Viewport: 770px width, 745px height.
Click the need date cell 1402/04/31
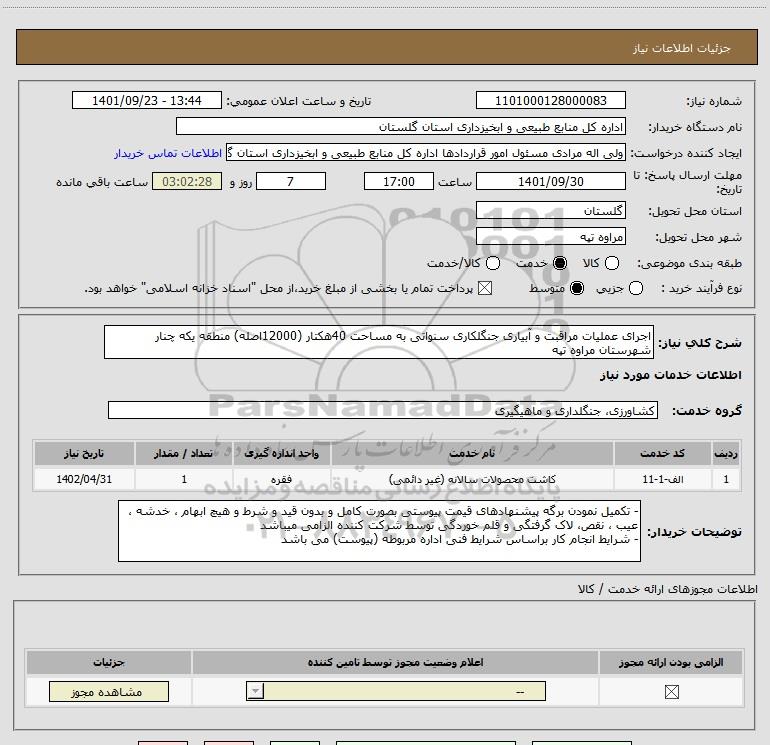[x=84, y=479]
